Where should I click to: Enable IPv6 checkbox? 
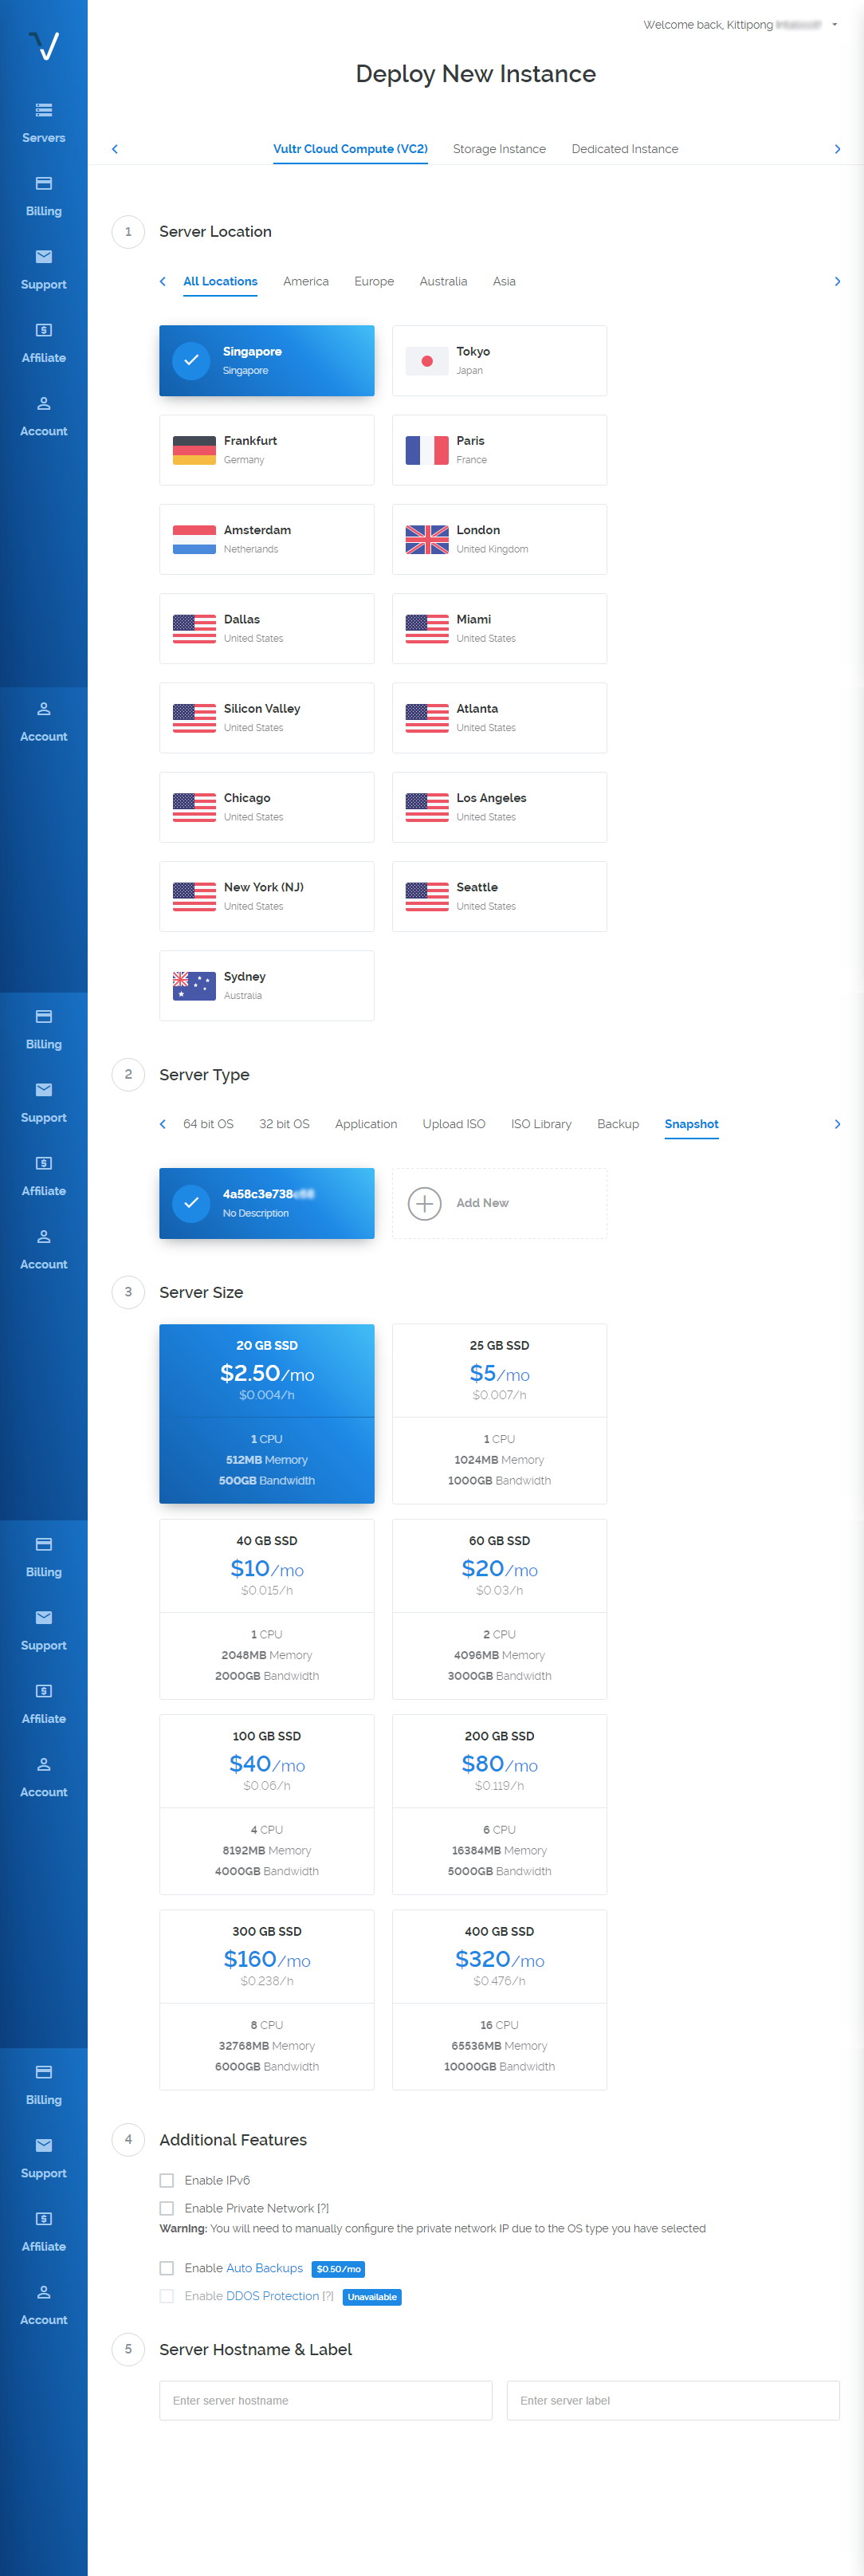[167, 2180]
